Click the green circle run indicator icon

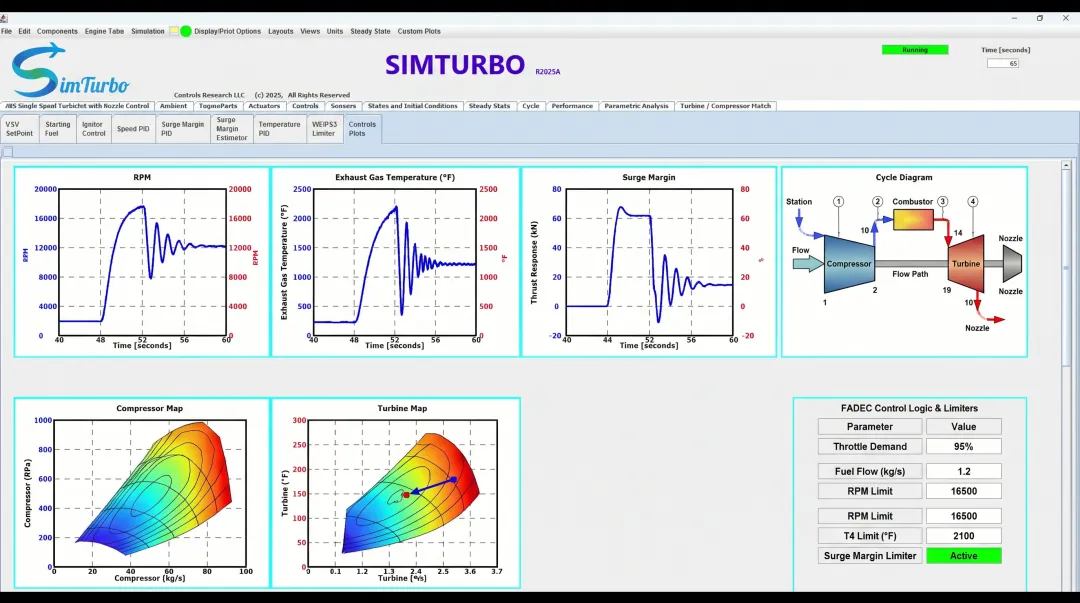[x=186, y=31]
